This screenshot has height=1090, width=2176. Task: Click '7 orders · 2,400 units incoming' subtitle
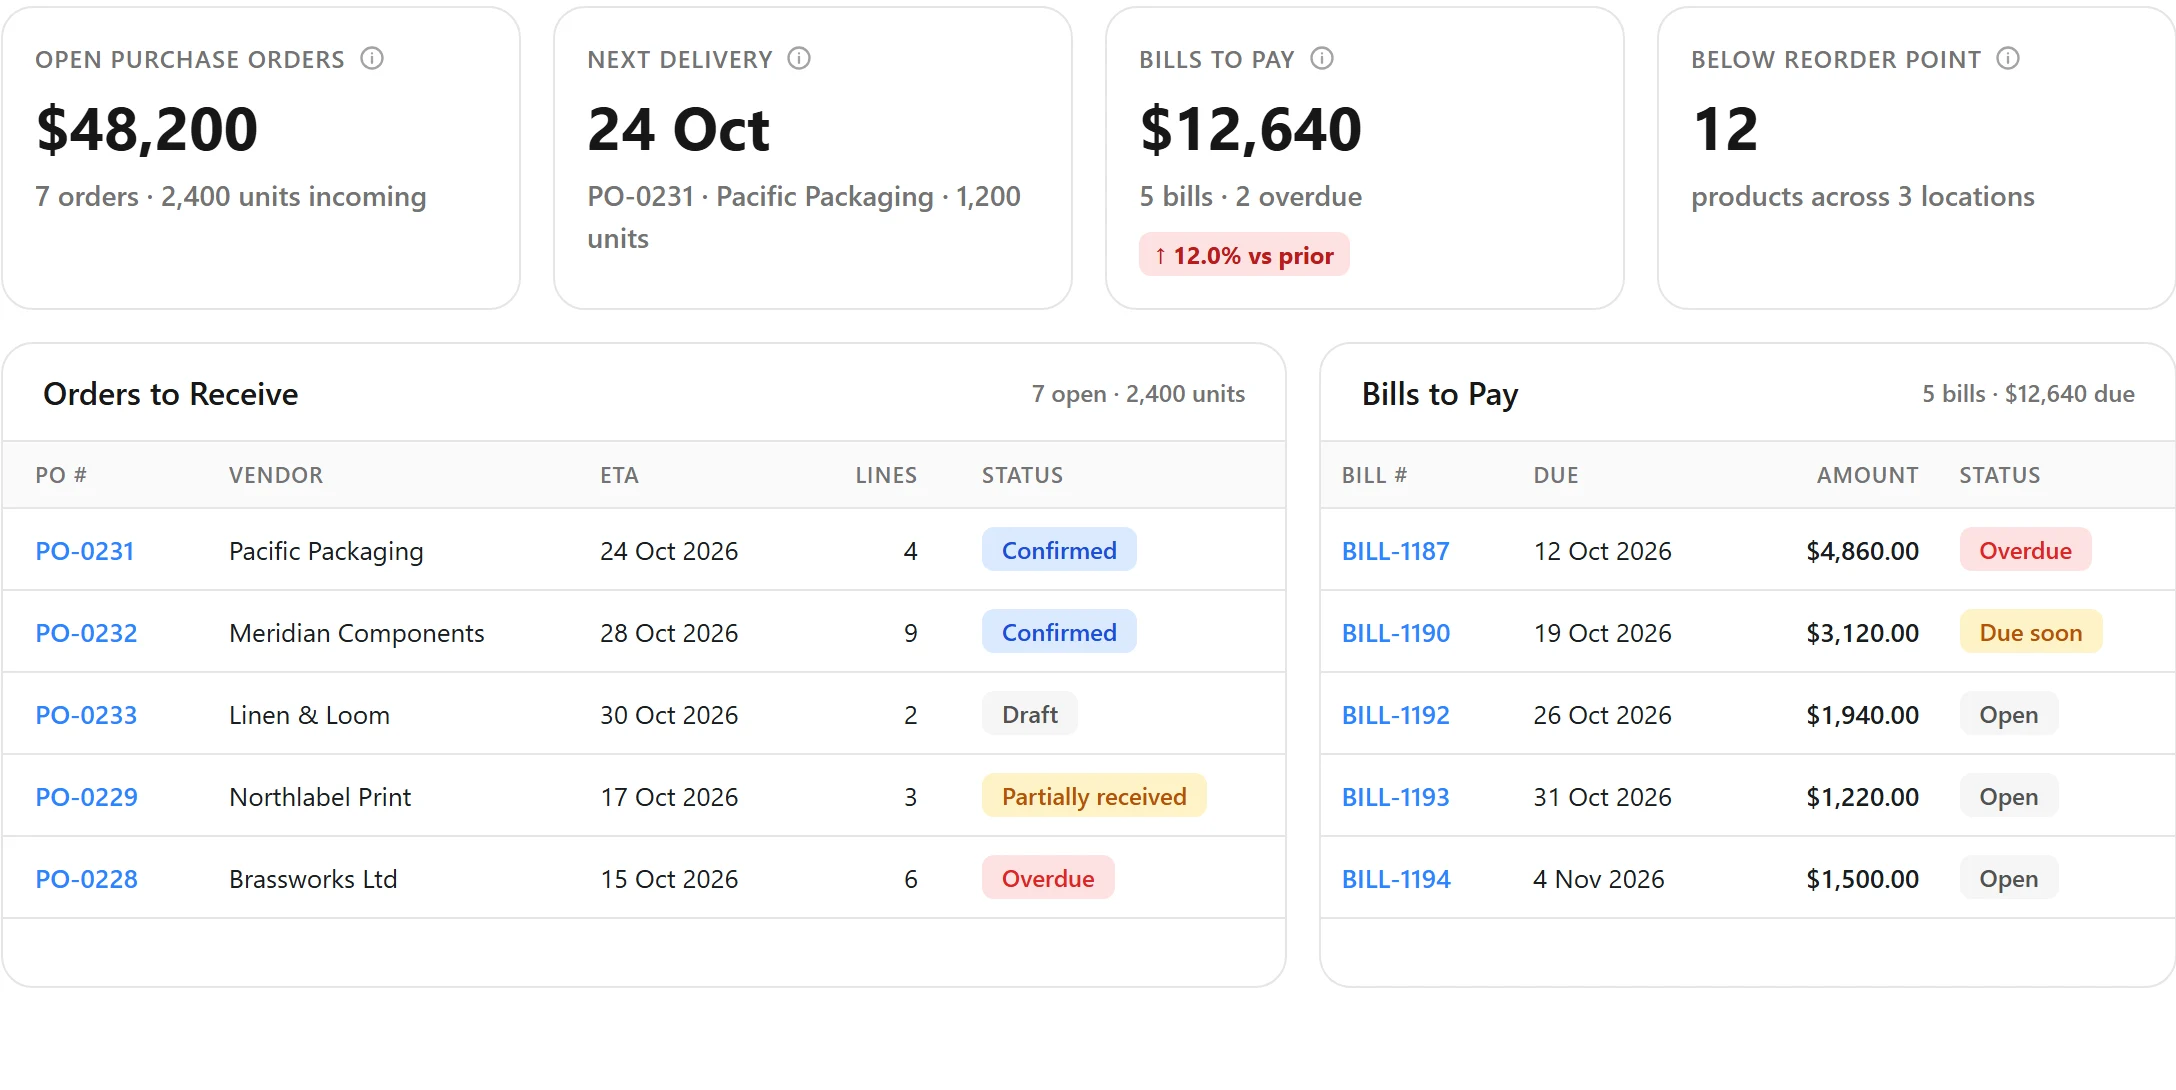tap(231, 197)
